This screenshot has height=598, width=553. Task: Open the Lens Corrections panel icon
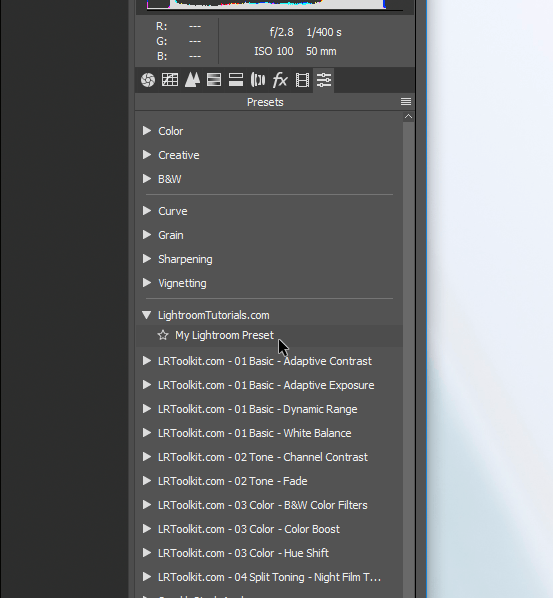258,80
